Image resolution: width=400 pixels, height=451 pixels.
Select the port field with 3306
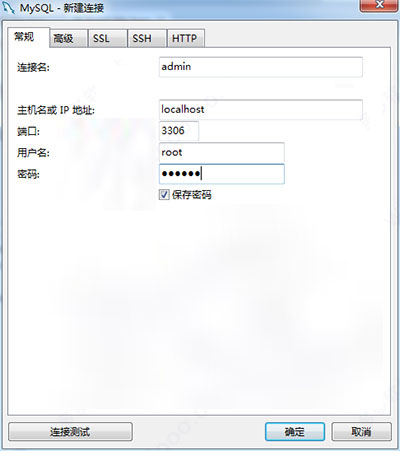tap(179, 131)
